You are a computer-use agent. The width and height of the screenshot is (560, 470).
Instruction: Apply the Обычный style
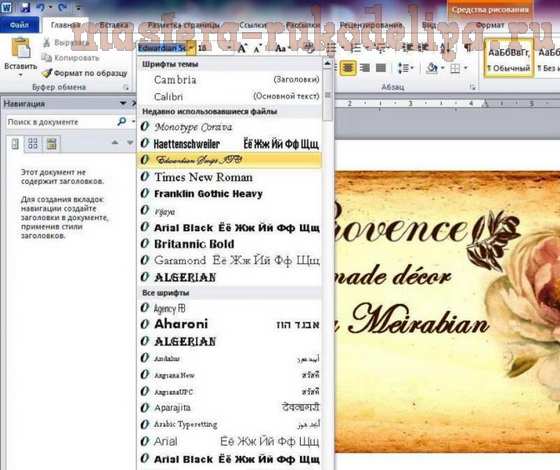[509, 59]
